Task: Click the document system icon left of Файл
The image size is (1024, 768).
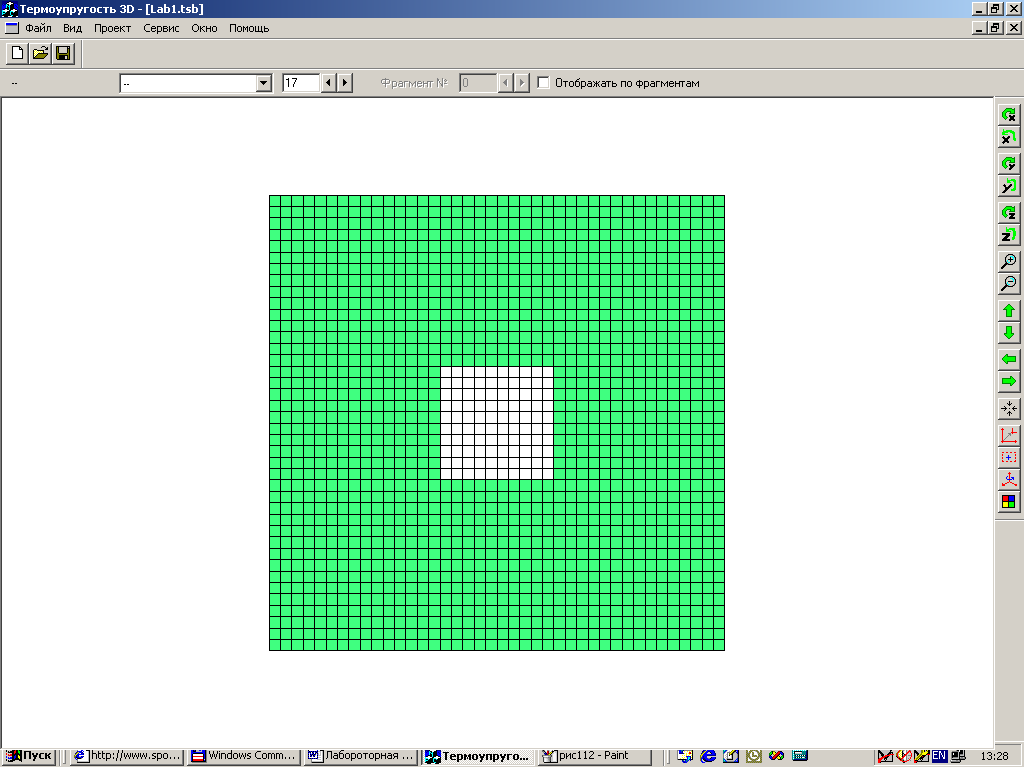Action: pos(12,28)
